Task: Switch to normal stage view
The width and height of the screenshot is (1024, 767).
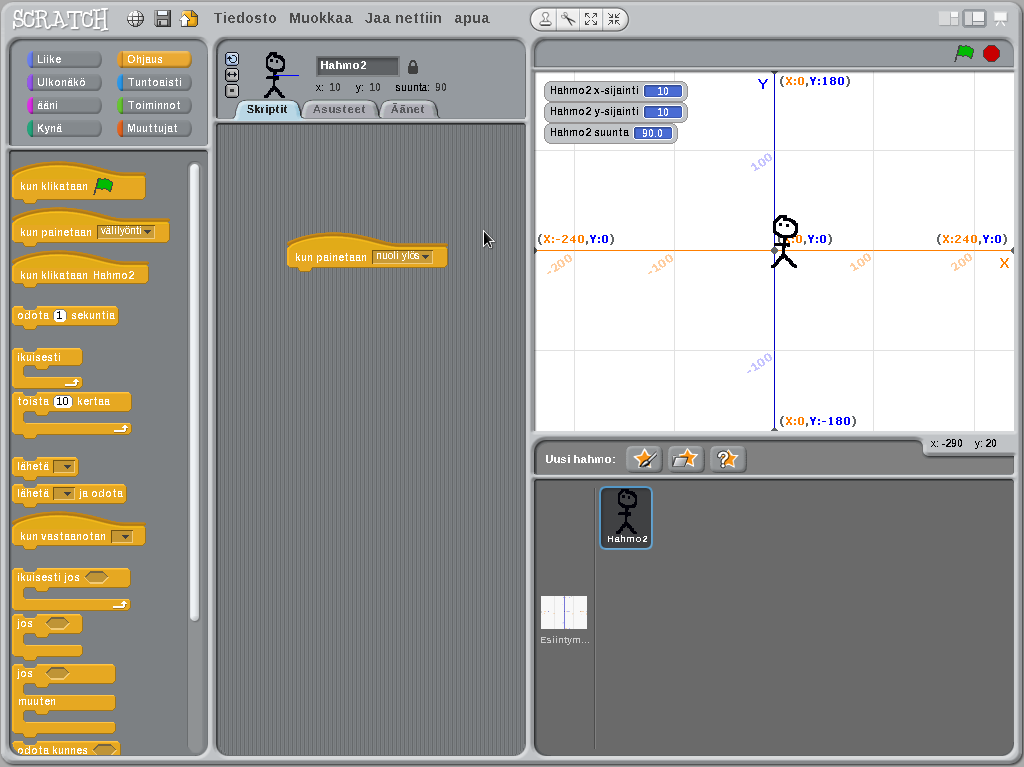Action: click(974, 19)
